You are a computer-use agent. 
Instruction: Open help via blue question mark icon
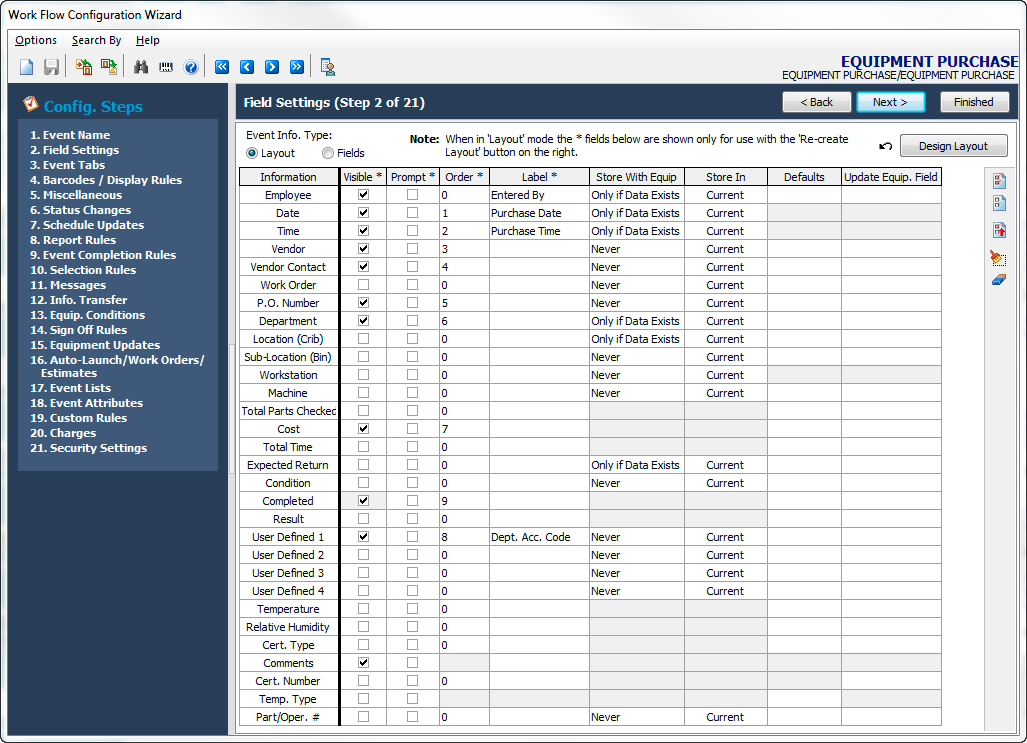pyautogui.click(x=191, y=67)
